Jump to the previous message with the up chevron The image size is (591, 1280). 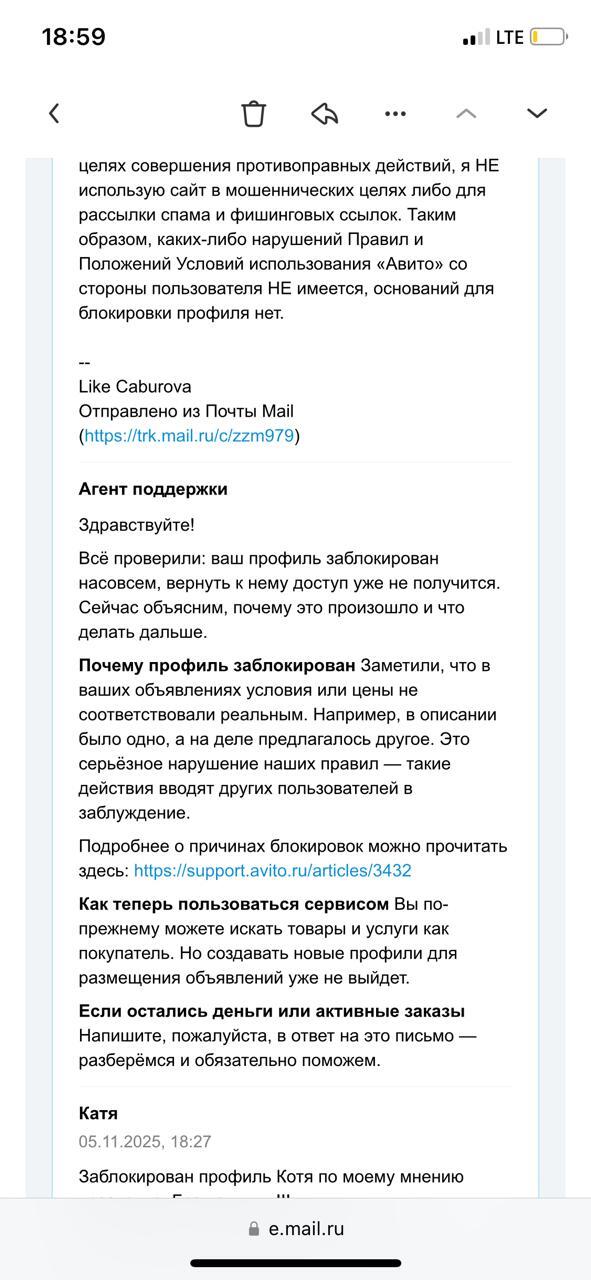coord(466,112)
